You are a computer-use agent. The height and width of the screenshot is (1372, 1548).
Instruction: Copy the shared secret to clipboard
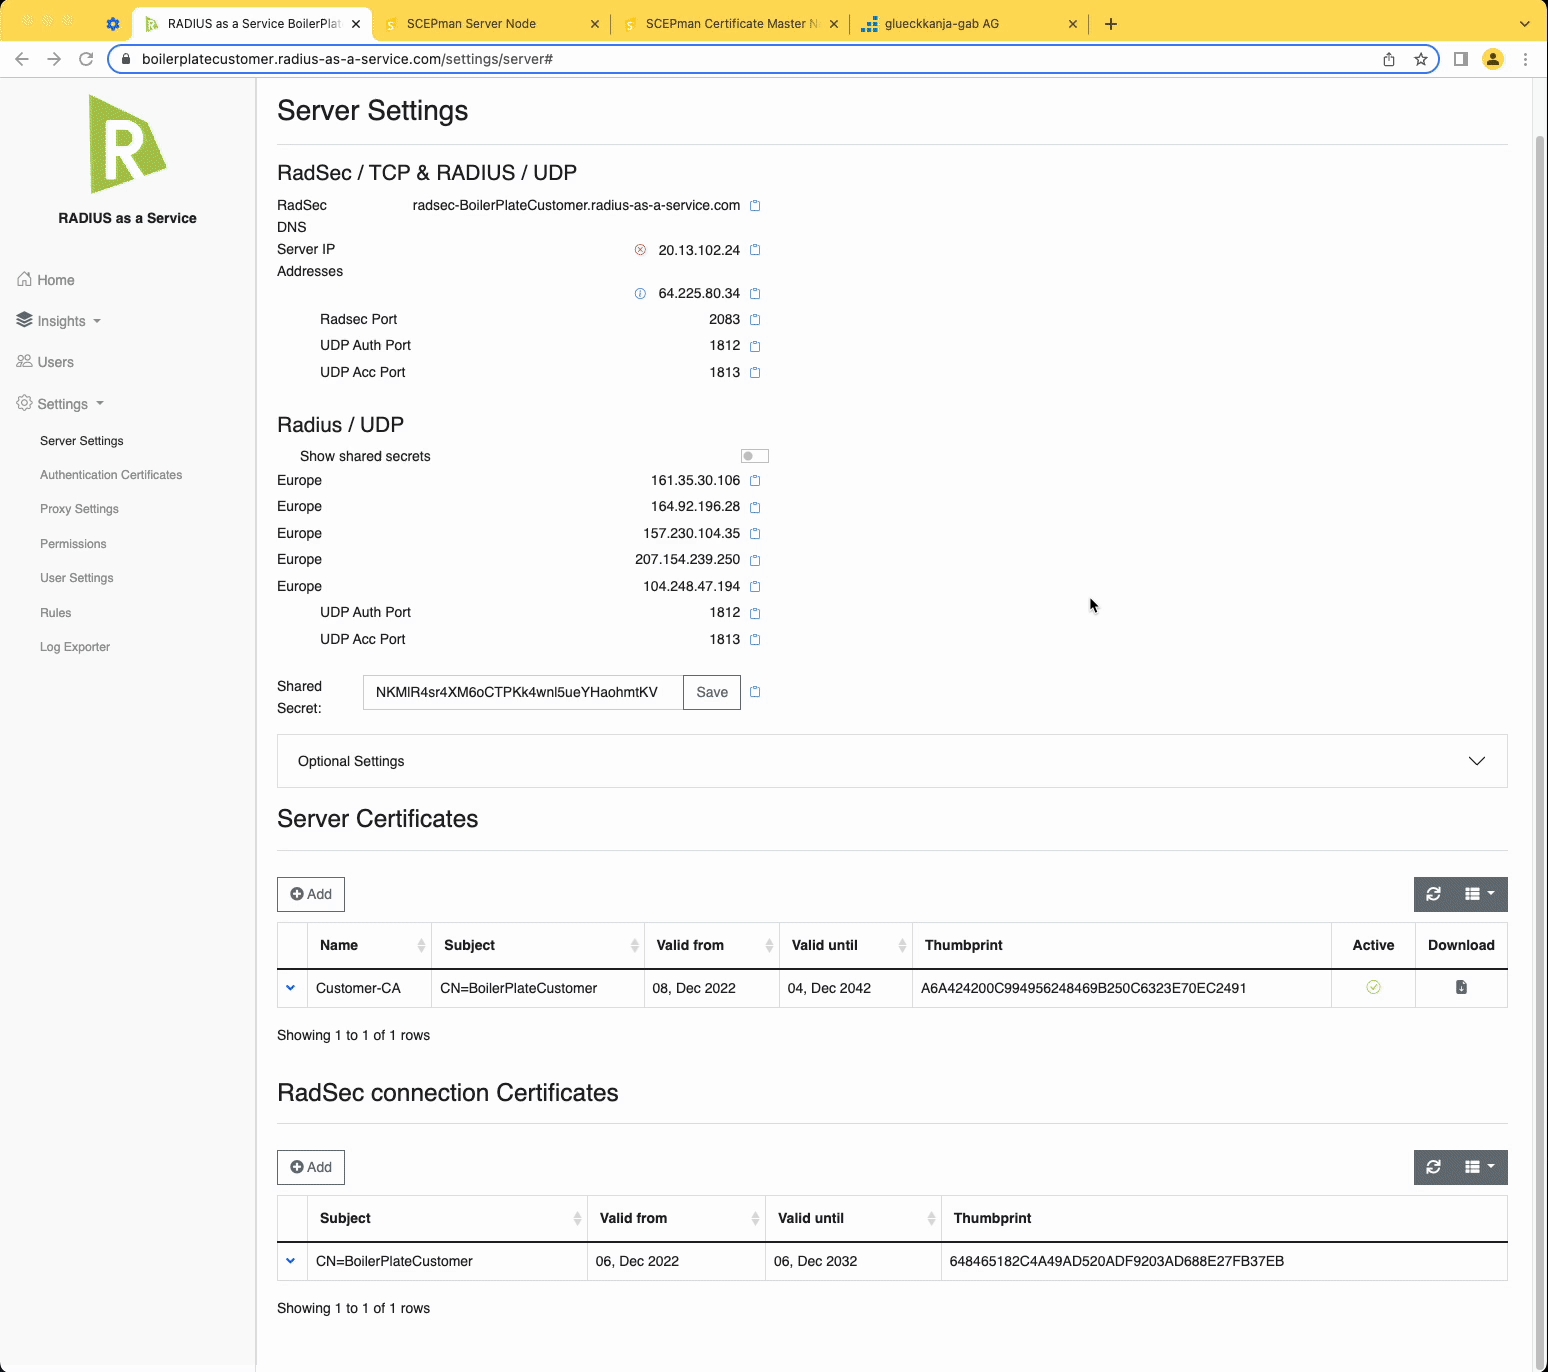pos(755,692)
